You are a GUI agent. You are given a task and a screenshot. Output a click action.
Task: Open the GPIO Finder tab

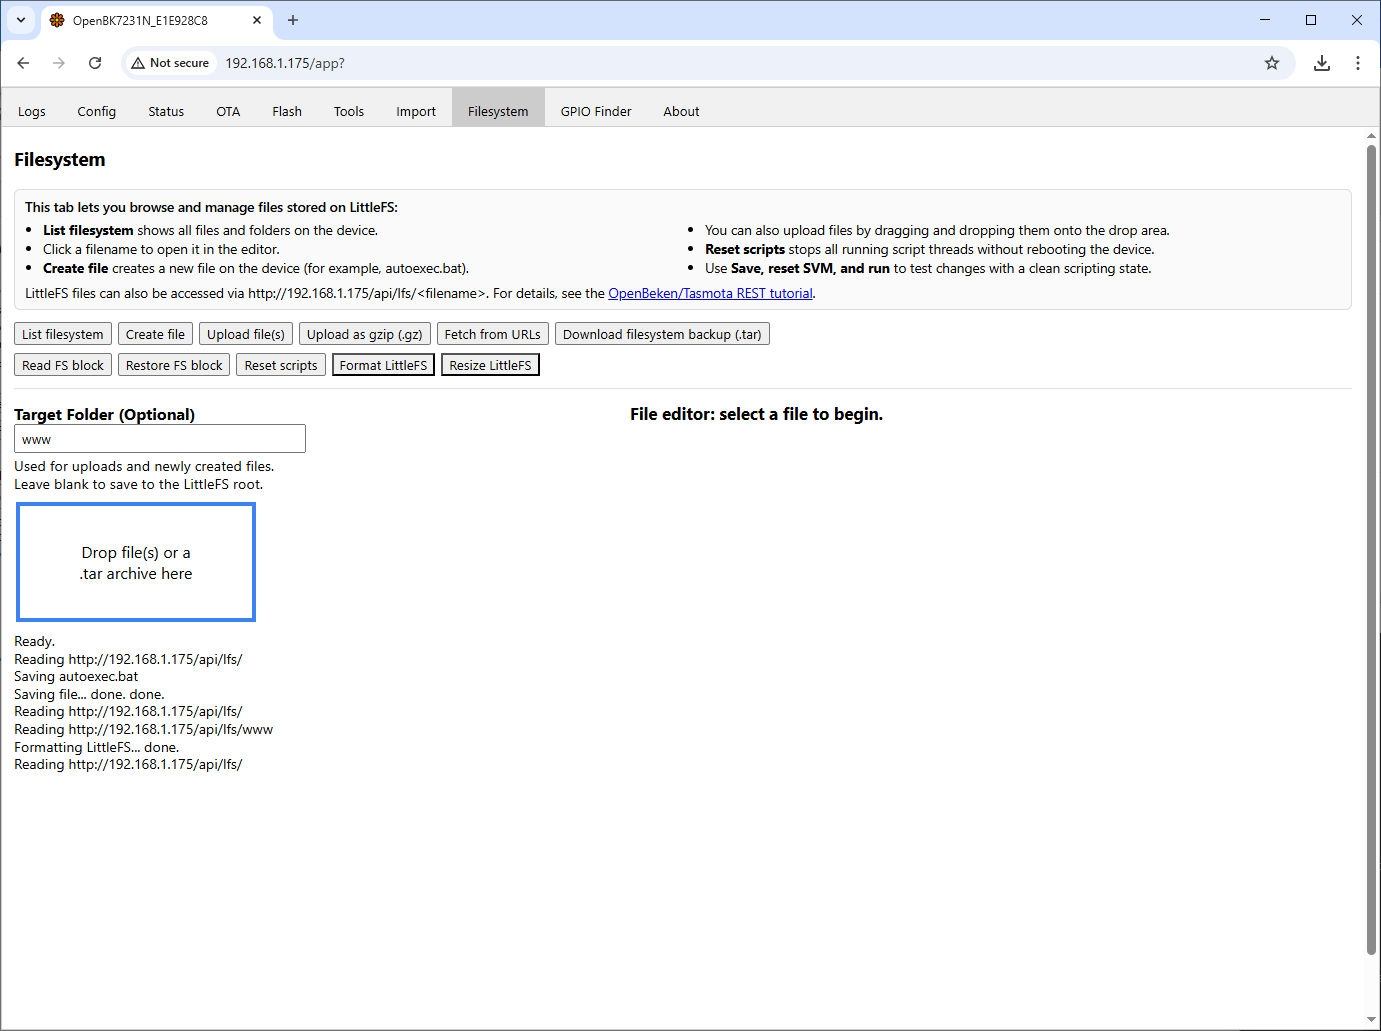tap(596, 111)
